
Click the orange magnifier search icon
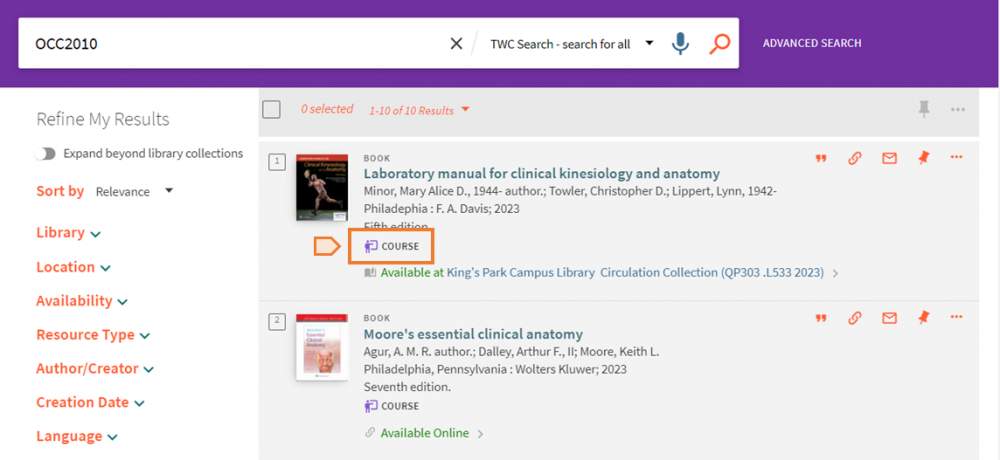719,43
